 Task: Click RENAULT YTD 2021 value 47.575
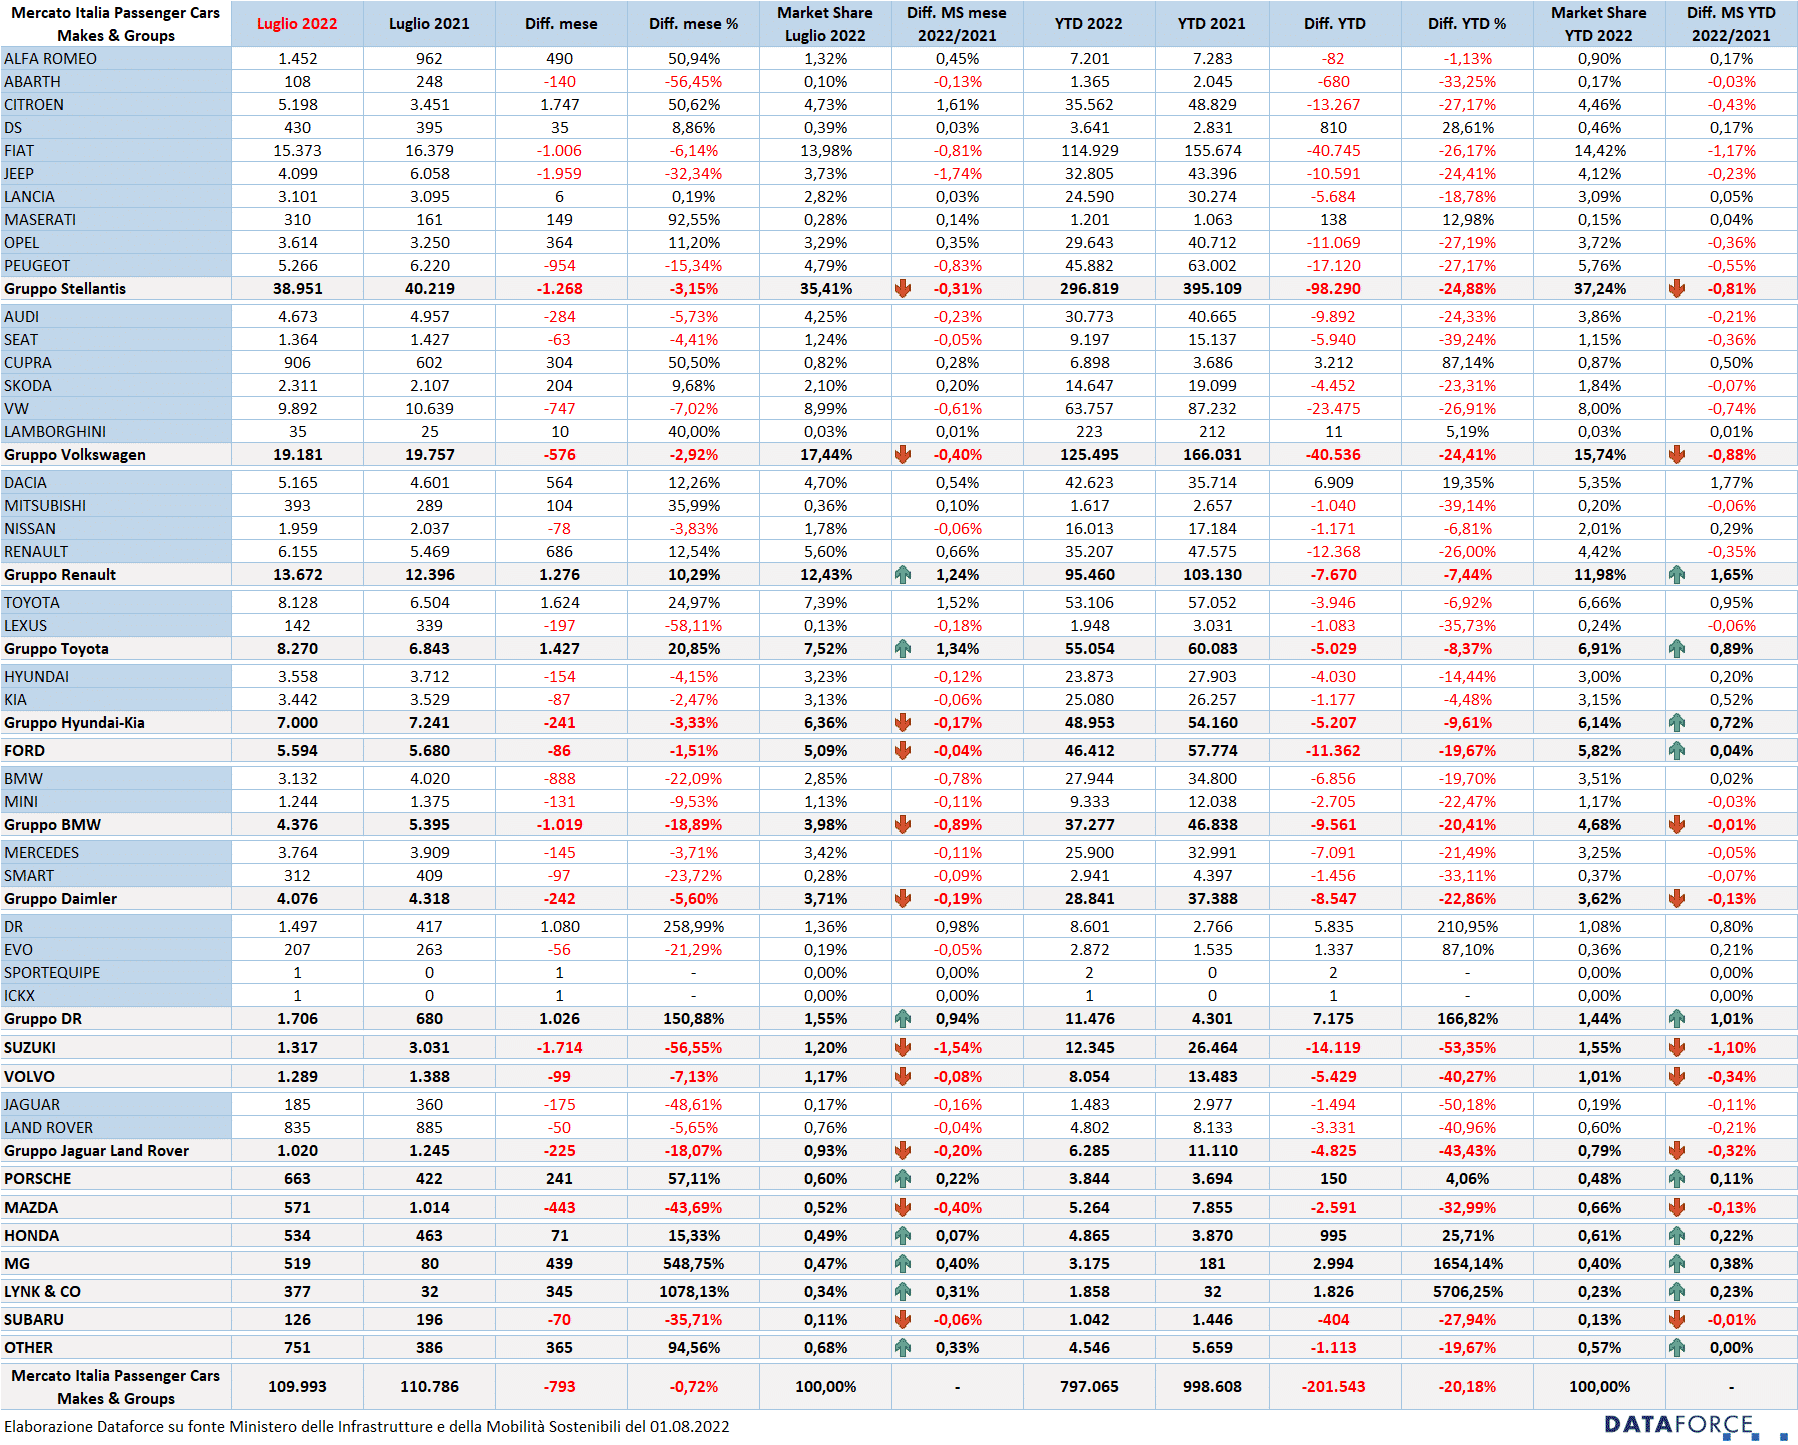point(1212,552)
